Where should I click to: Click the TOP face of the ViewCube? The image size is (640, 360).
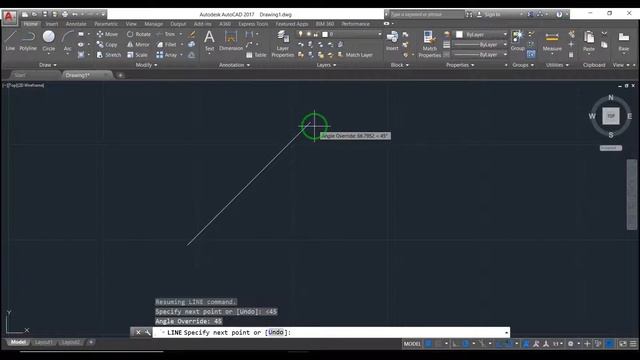(611, 116)
